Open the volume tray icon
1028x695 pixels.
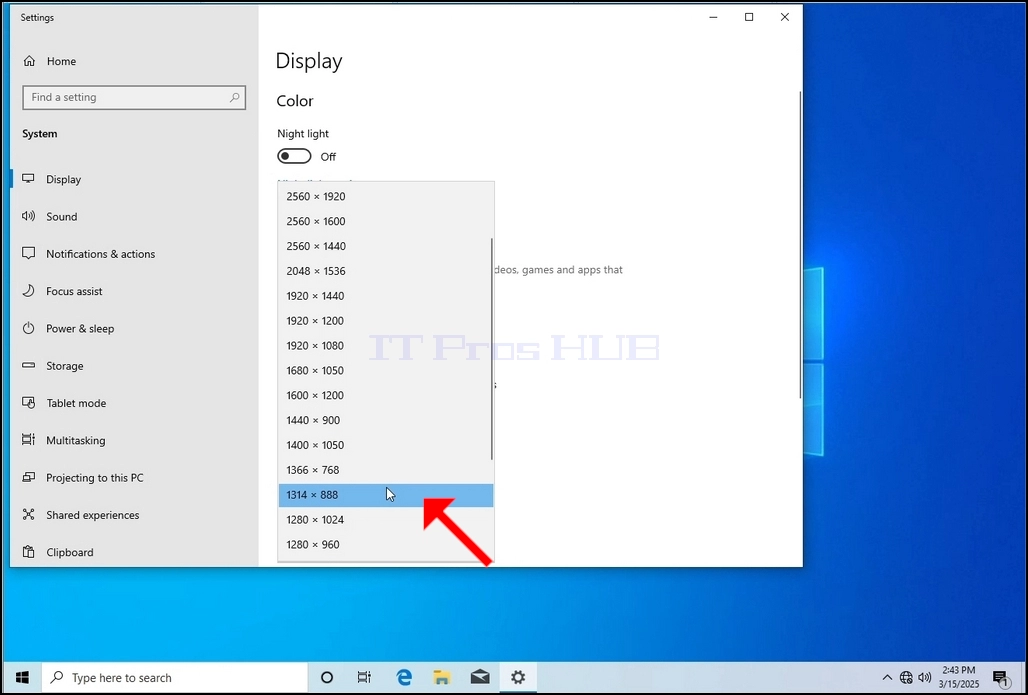coord(924,677)
